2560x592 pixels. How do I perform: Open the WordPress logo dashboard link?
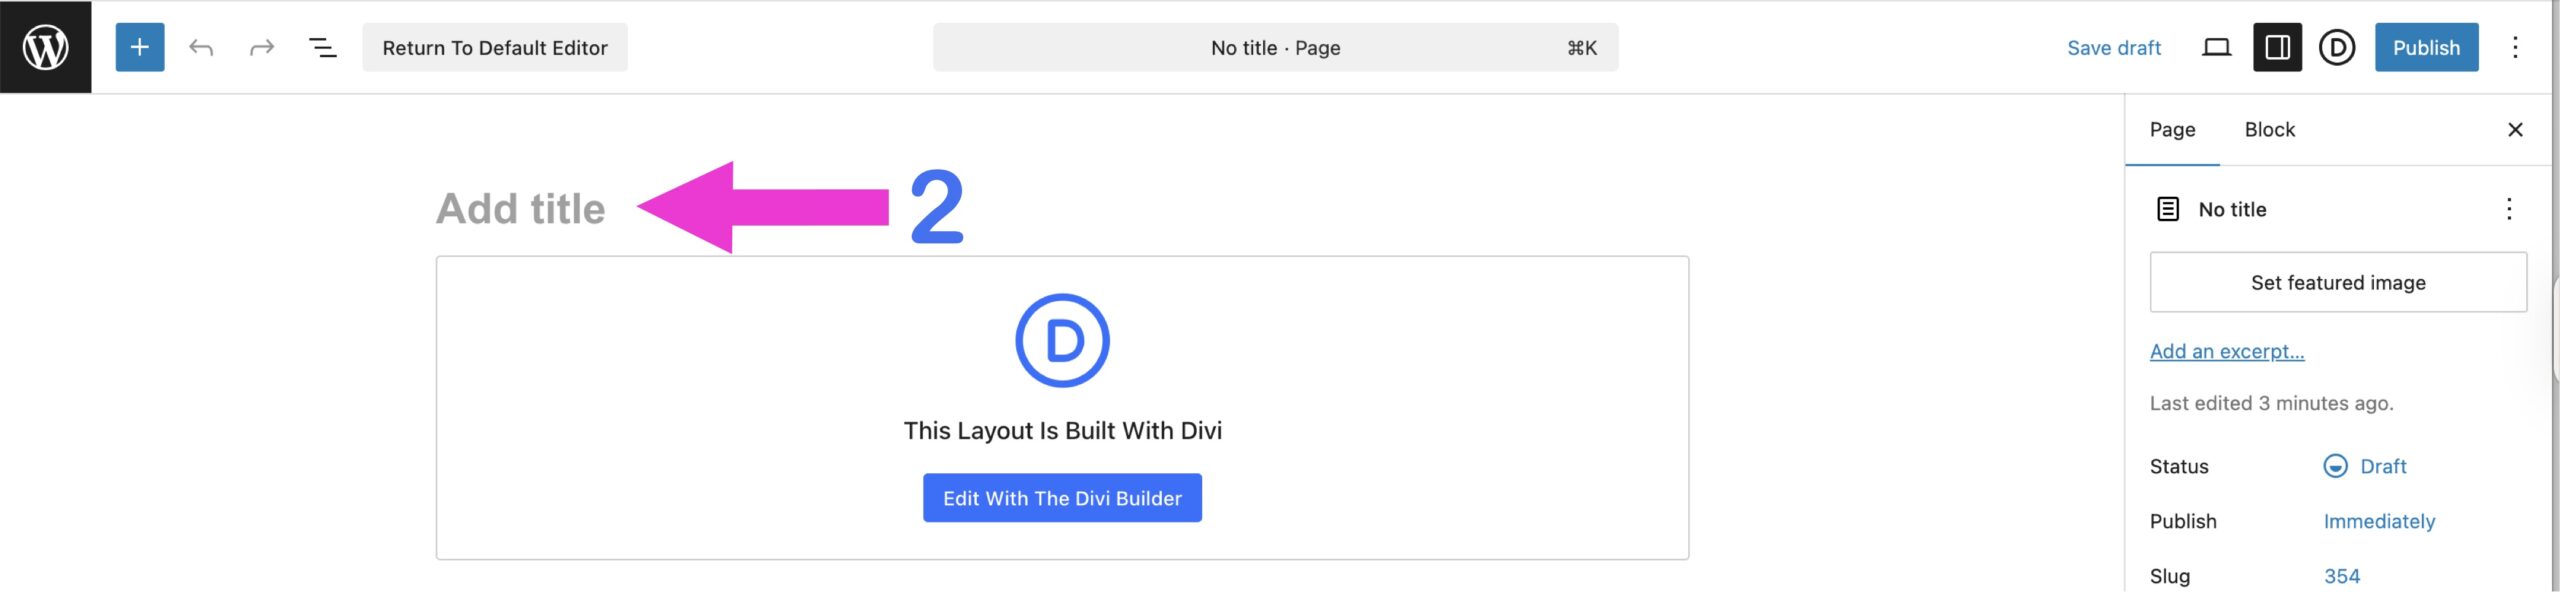(45, 47)
